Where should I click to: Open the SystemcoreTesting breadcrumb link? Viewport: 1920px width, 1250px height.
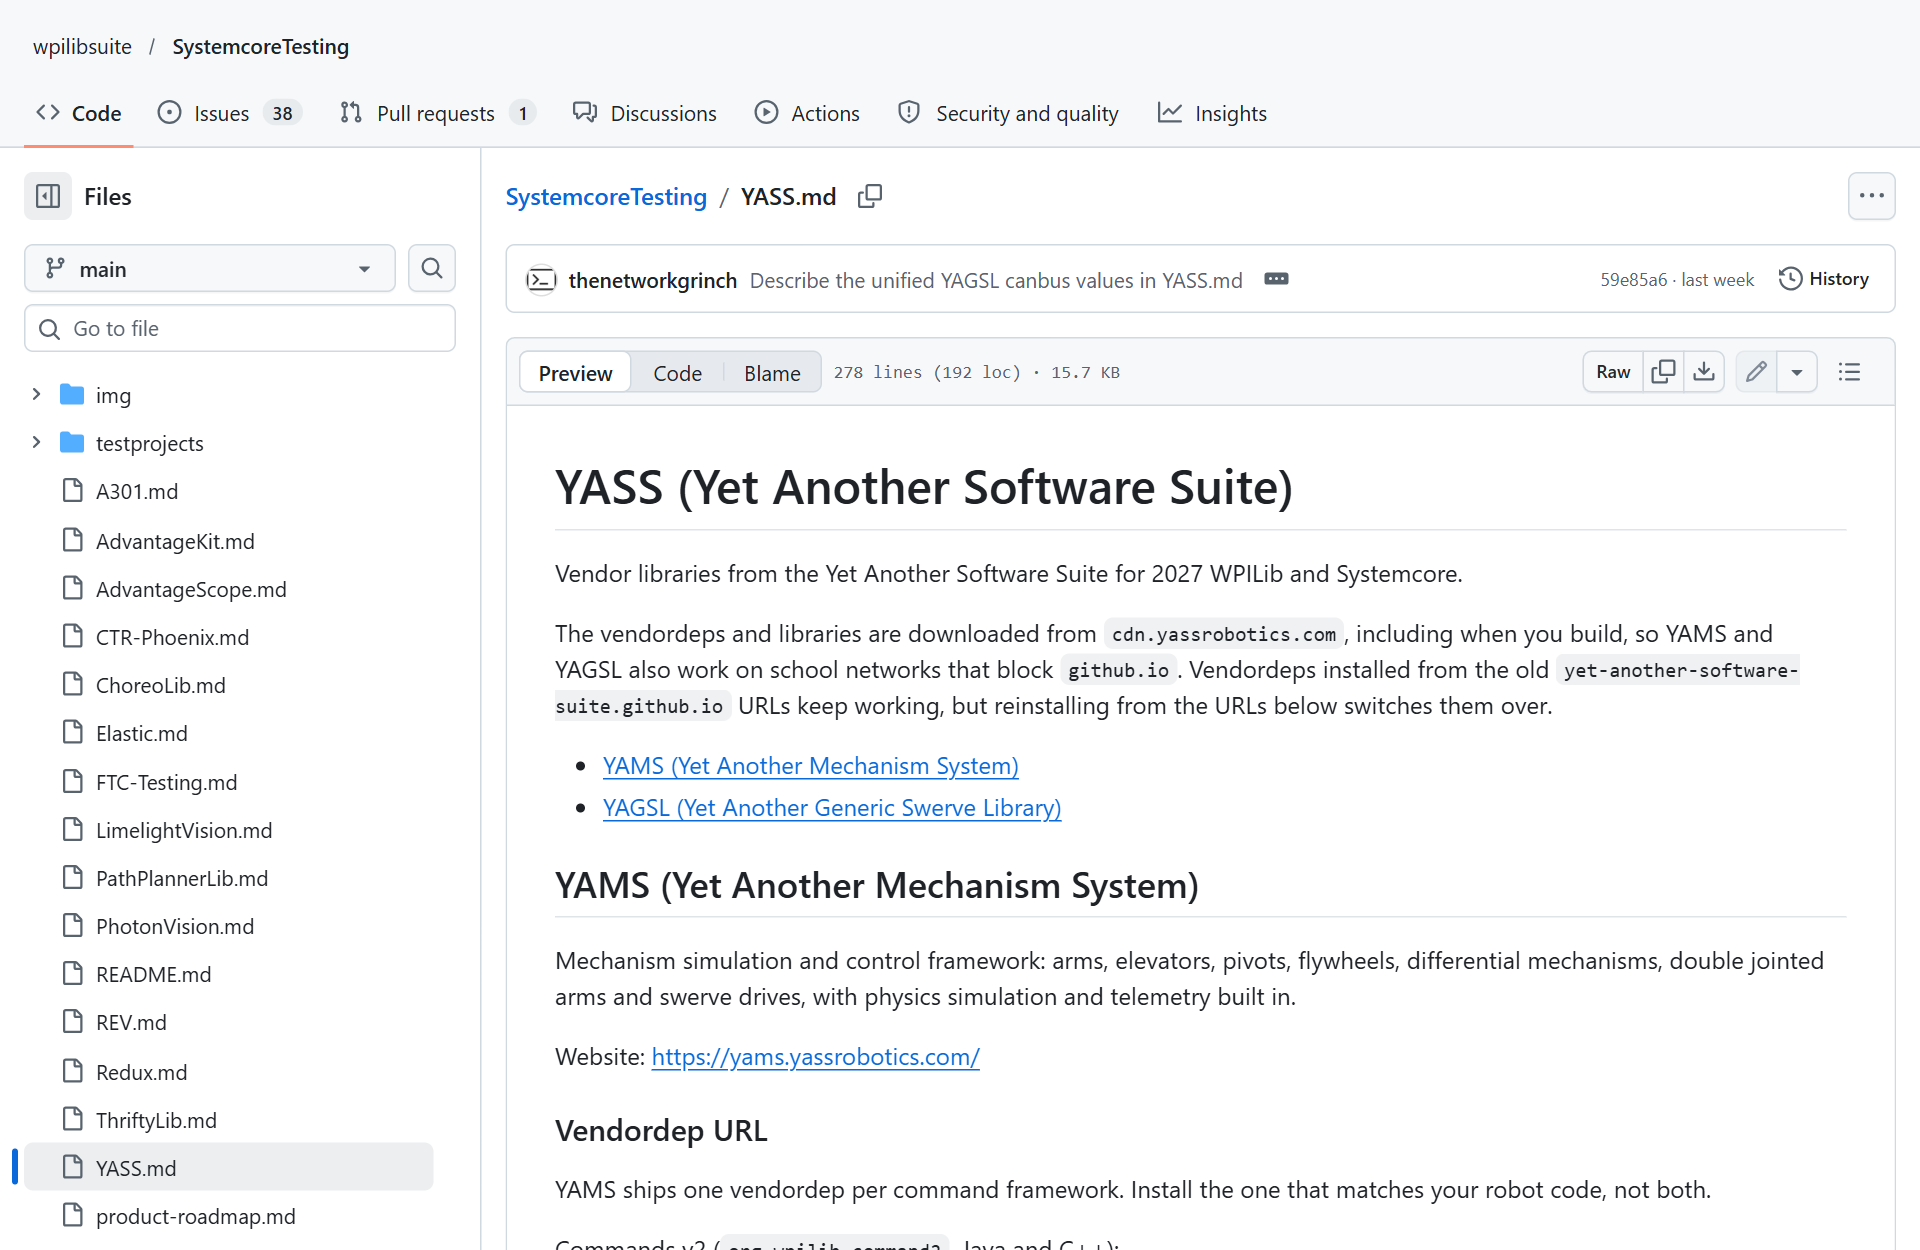pos(606,196)
